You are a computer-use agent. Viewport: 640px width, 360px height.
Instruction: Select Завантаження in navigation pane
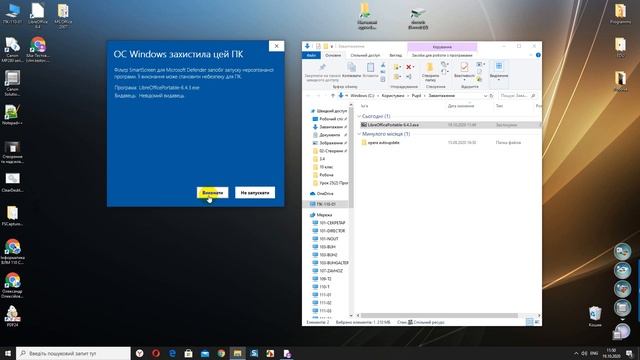pos(330,127)
